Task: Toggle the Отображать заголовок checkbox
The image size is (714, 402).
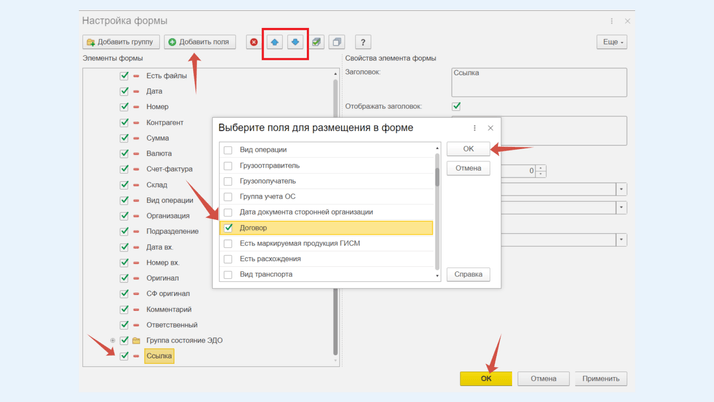Action: (456, 106)
